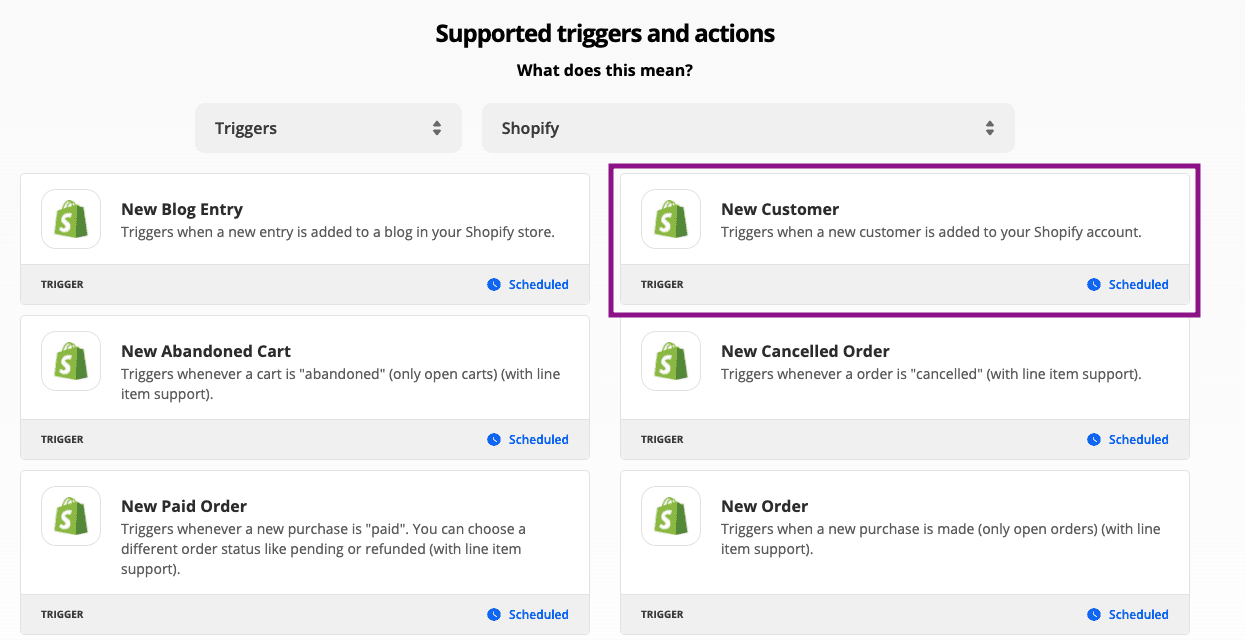
Task: Open the Triggers dropdown
Action: 328,128
